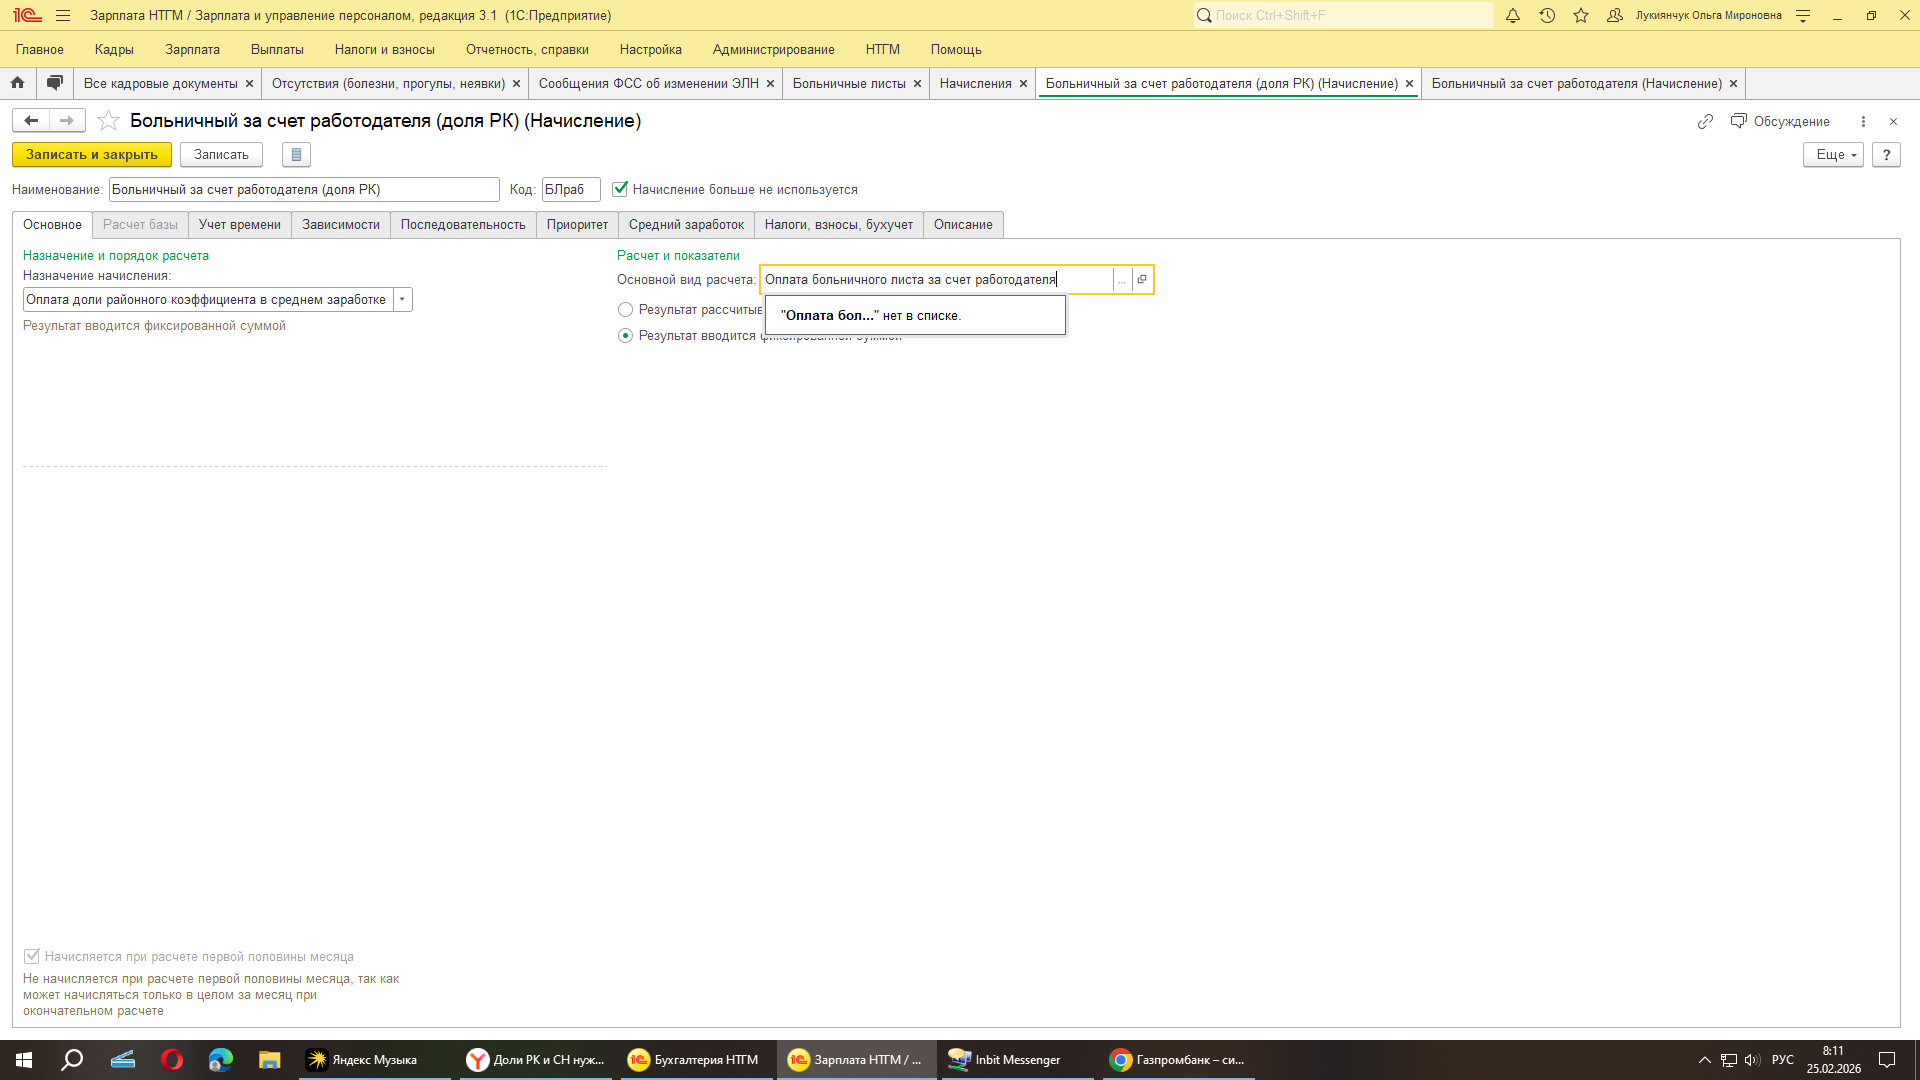This screenshot has height=1080, width=1920.
Task: Expand 'Назначение начисления' dropdown arrow
Action: (402, 300)
